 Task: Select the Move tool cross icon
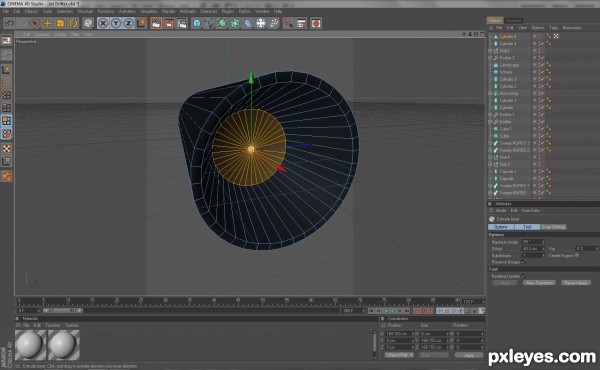coord(47,23)
